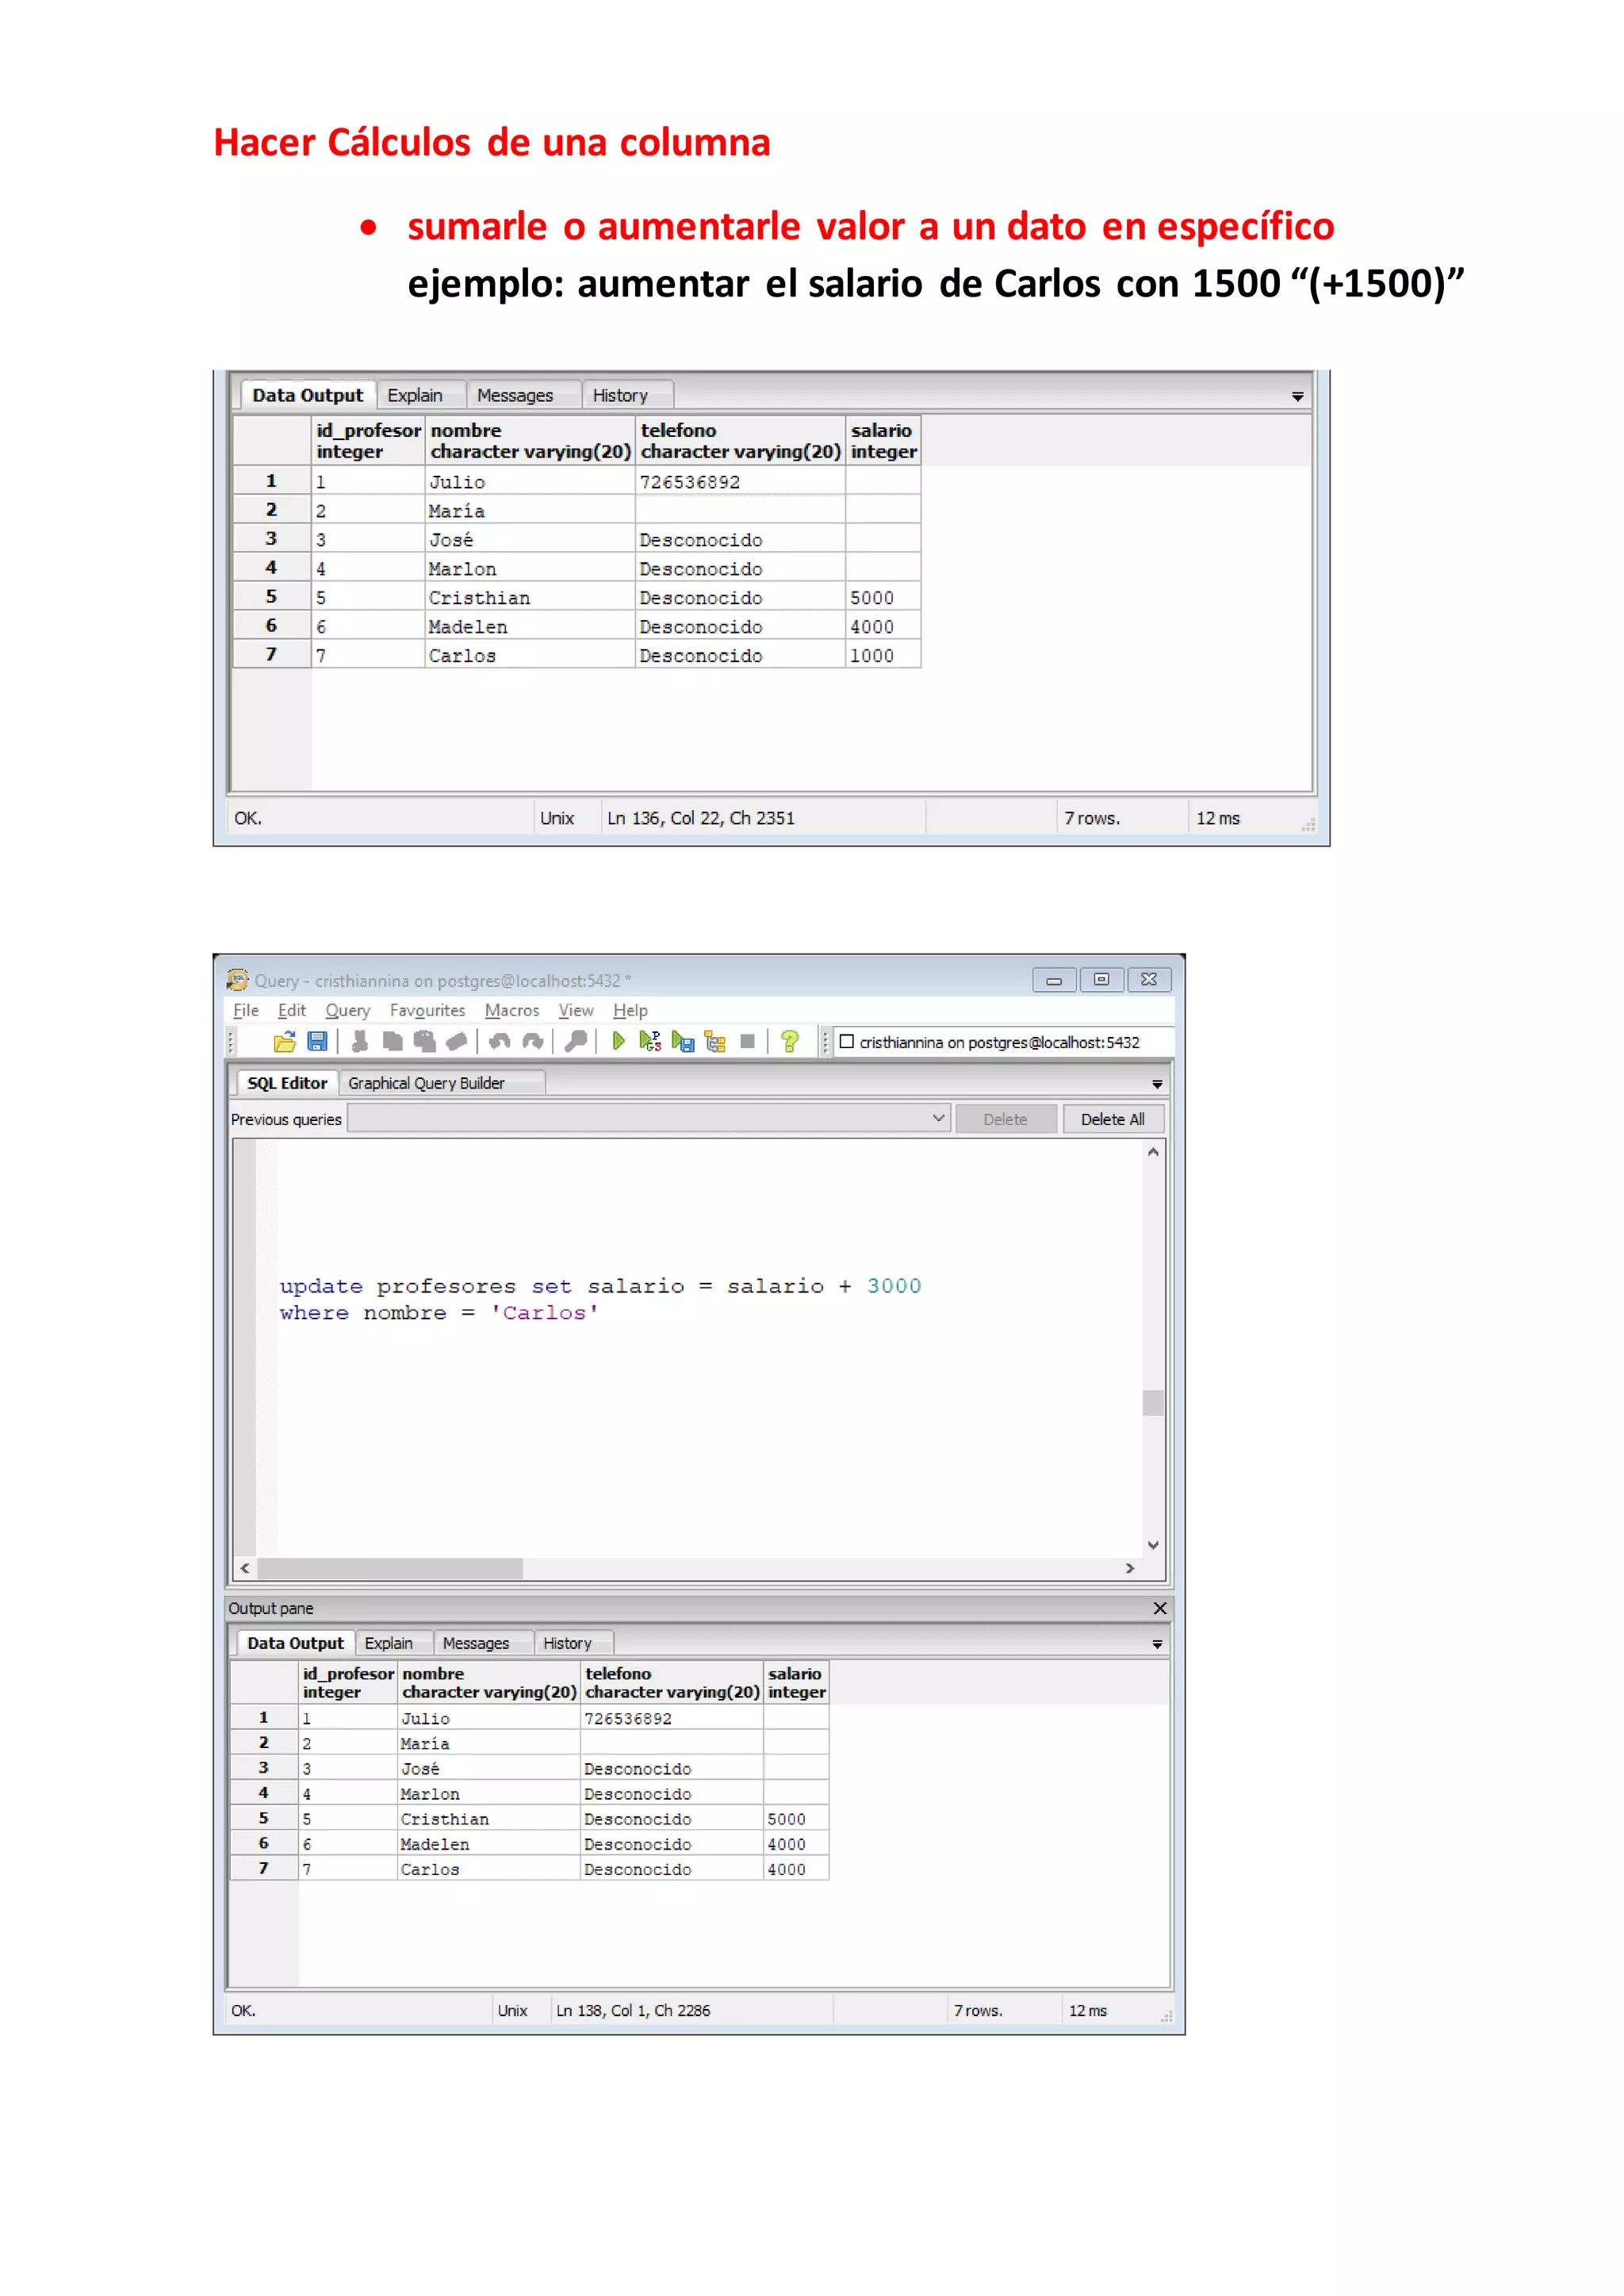
Task: Click Execute to file icon
Action: pyautogui.click(x=683, y=1042)
